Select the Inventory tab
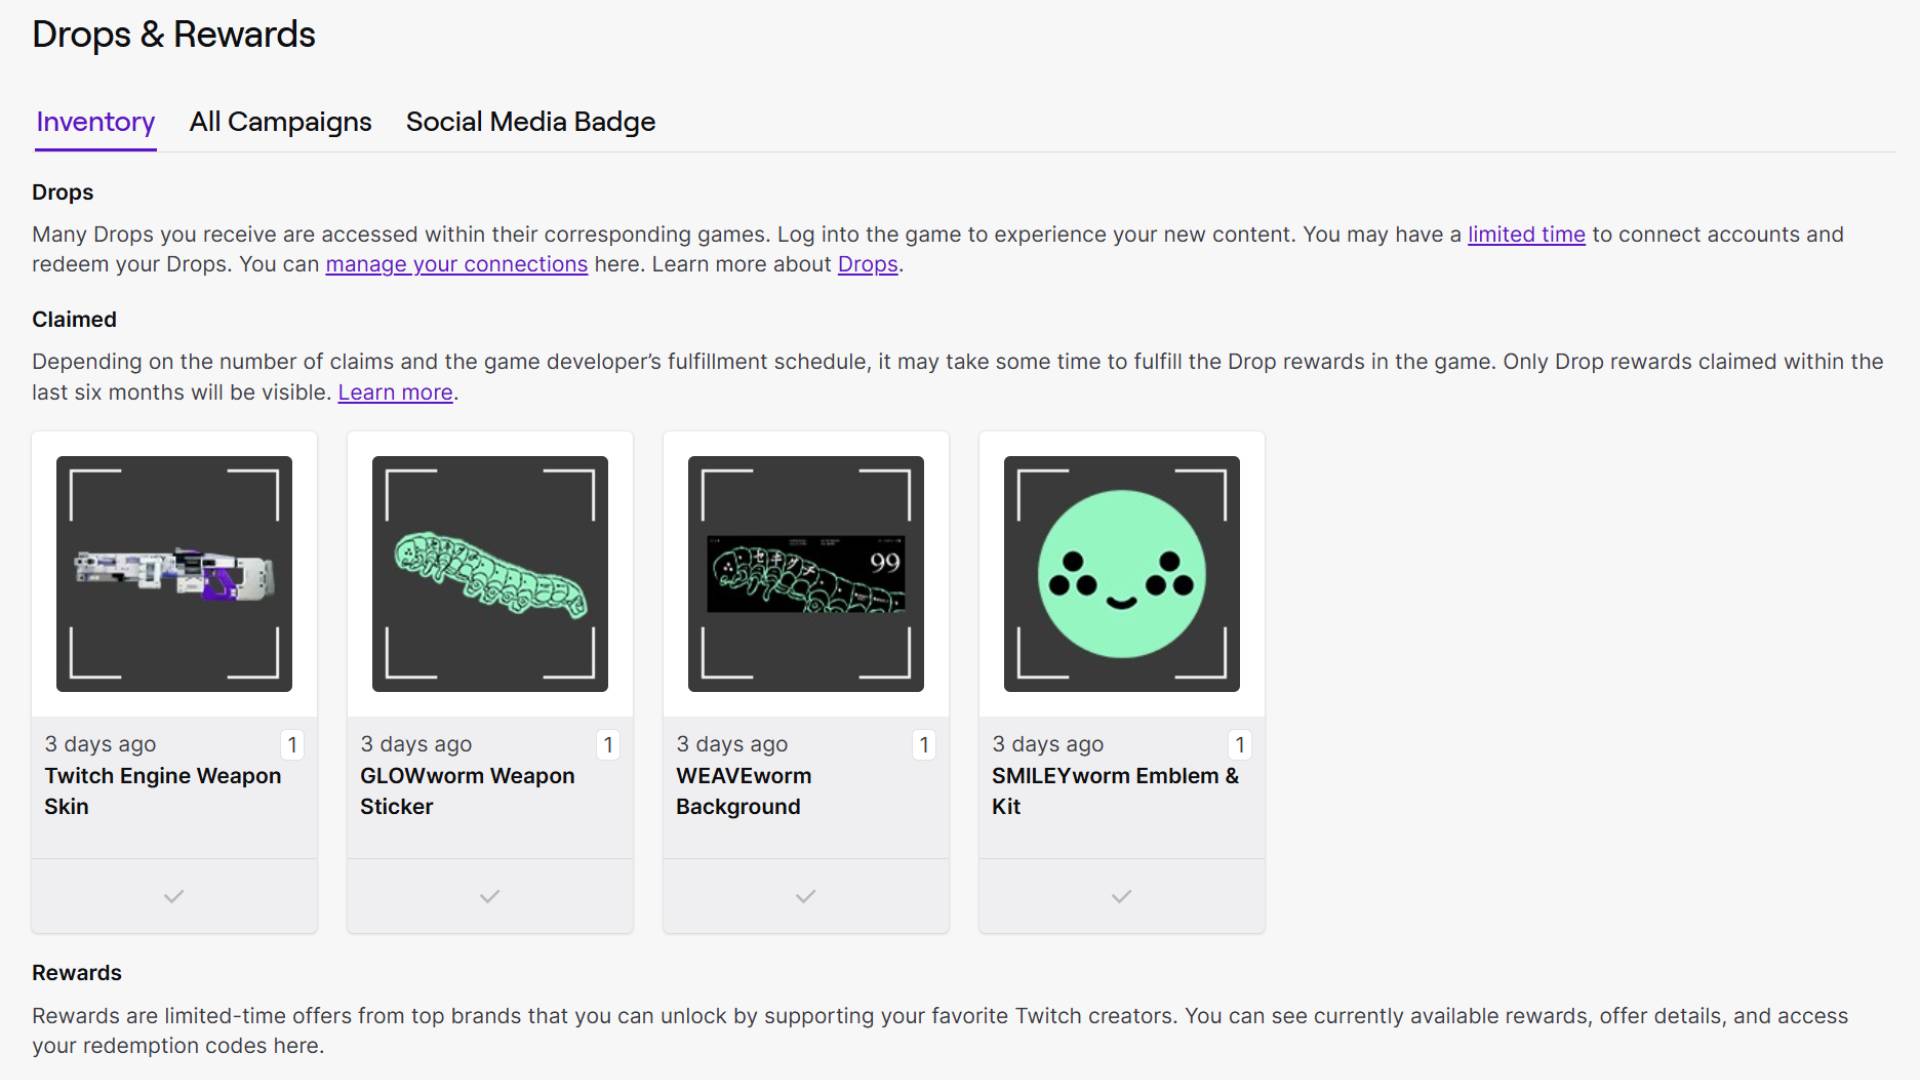 click(x=95, y=122)
